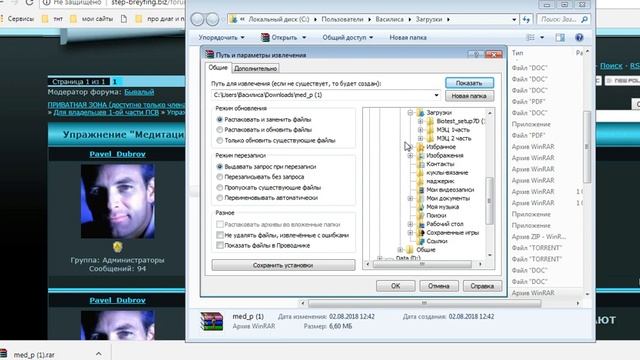
Task: Select Распаковать и обновить файлы option
Action: coord(220,130)
